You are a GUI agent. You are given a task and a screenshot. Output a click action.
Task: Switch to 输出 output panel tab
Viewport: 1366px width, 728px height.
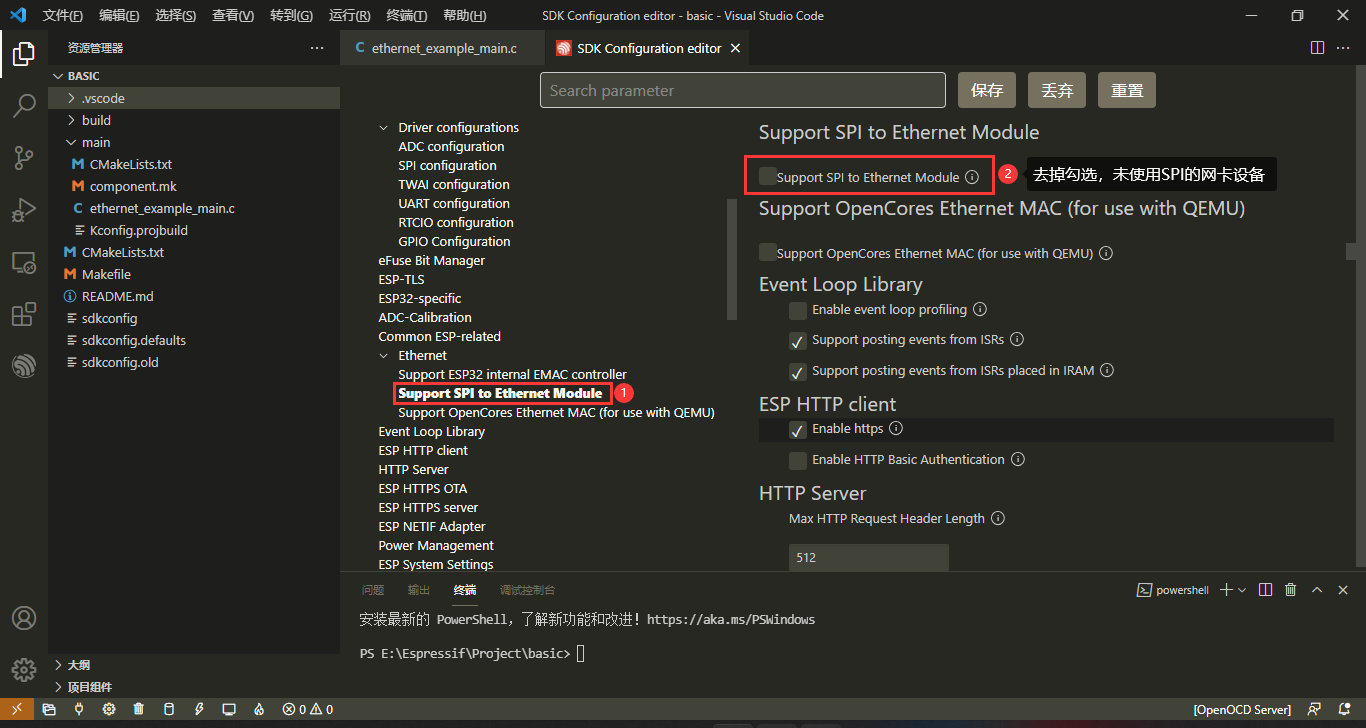tap(419, 590)
